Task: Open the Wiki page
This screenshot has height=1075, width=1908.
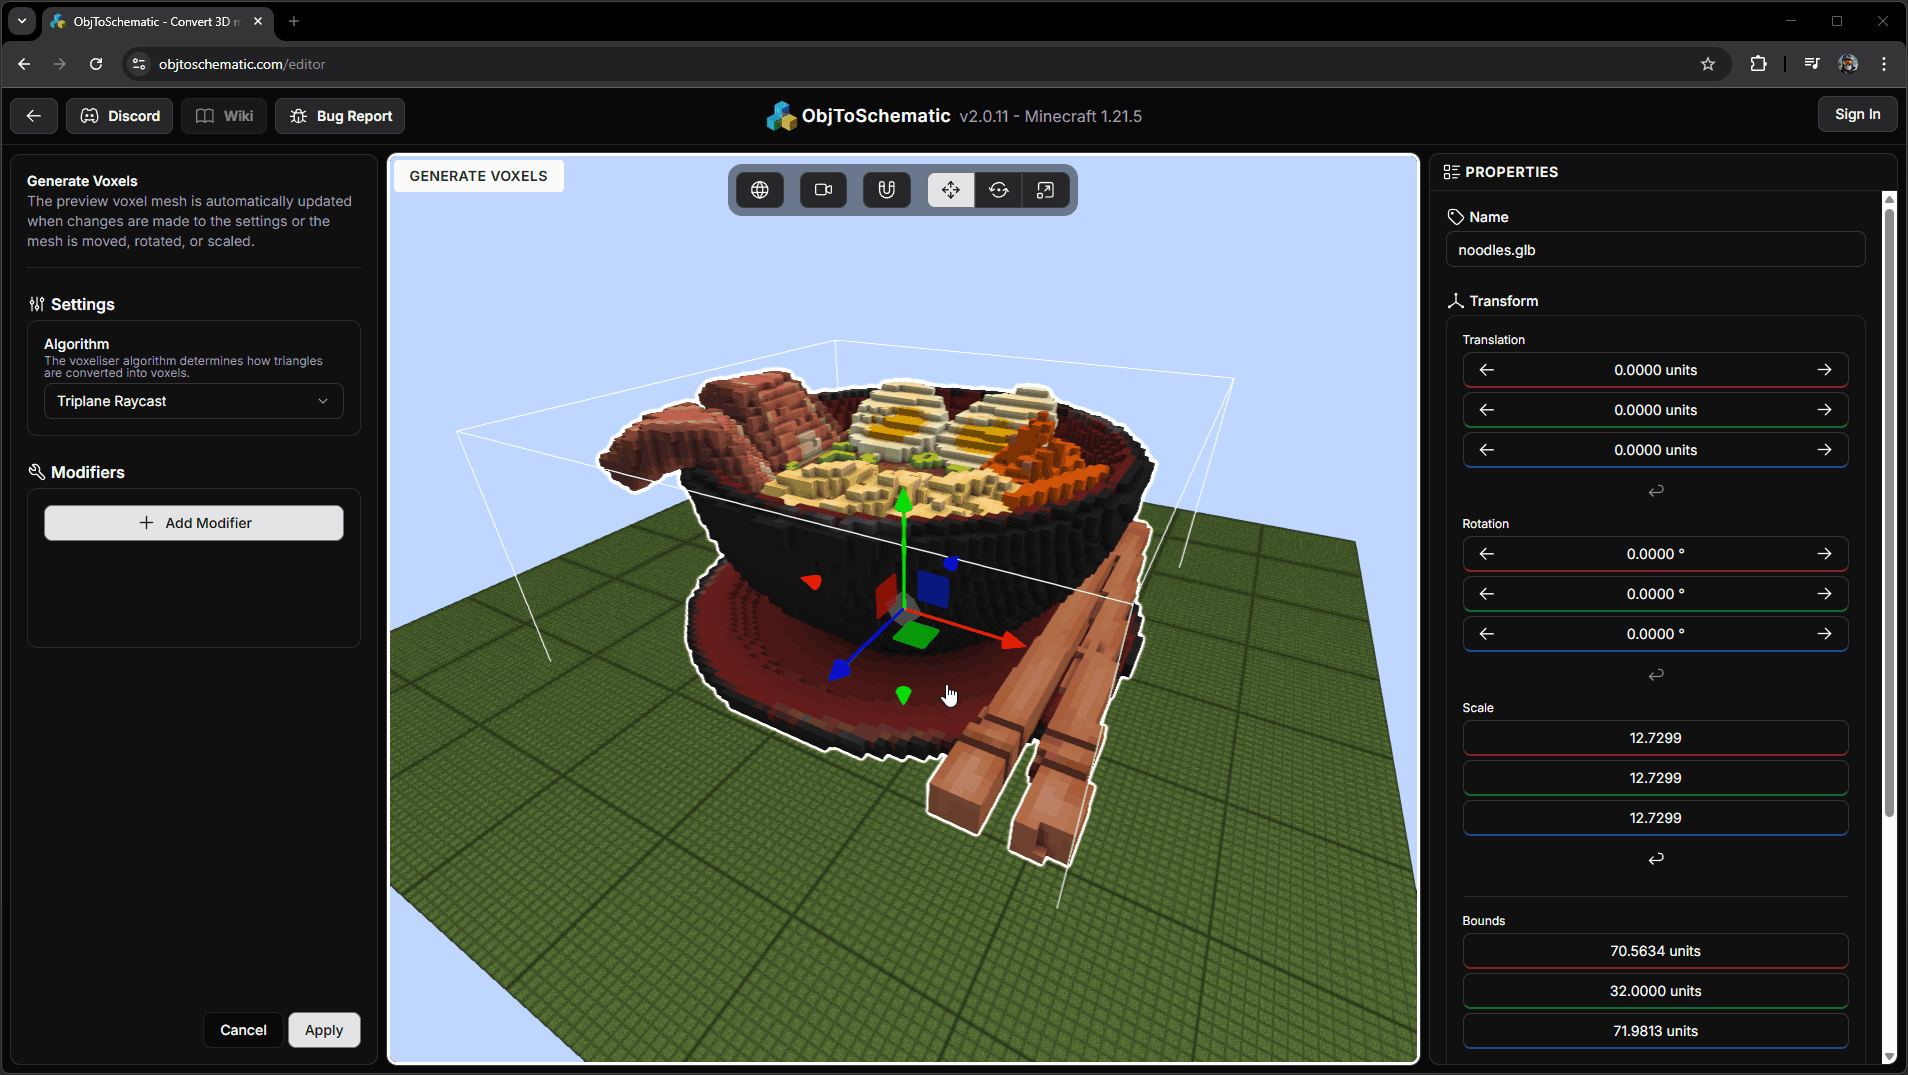Action: pyautogui.click(x=224, y=116)
